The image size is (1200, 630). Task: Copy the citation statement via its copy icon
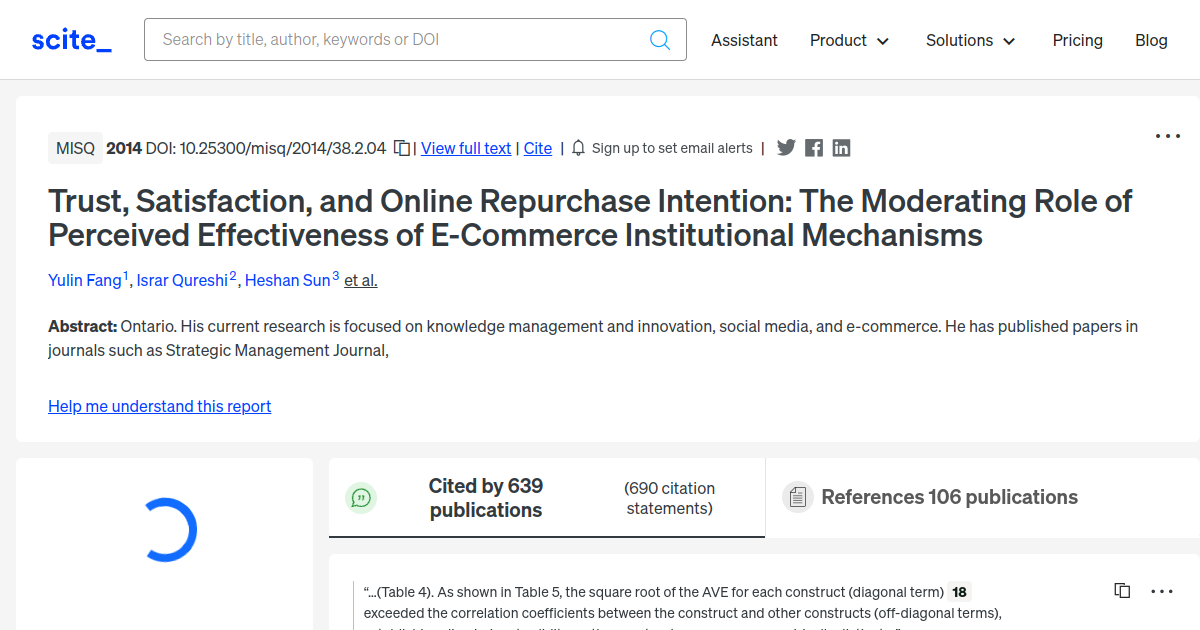coord(1121,590)
